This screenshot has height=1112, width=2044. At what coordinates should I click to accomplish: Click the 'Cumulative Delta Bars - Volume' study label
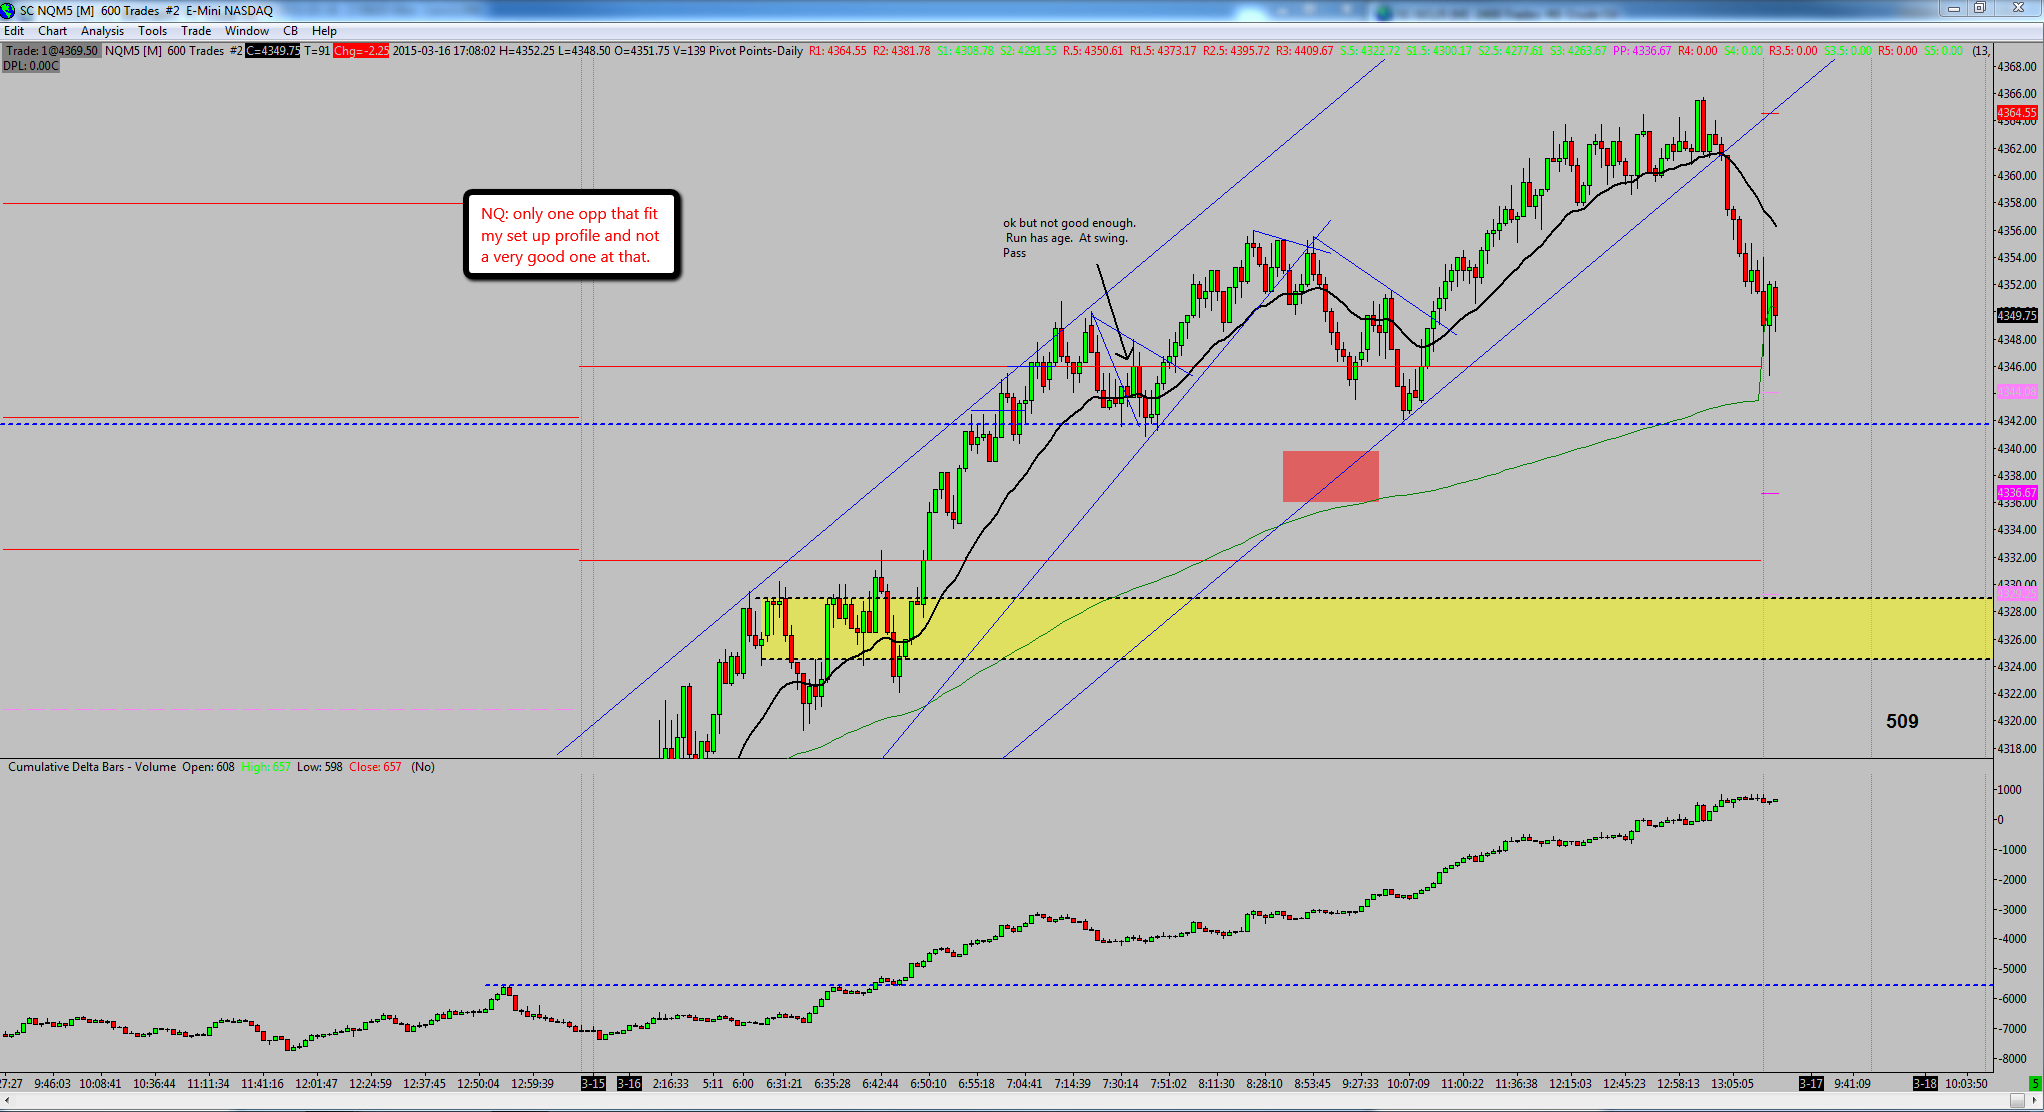tap(92, 767)
